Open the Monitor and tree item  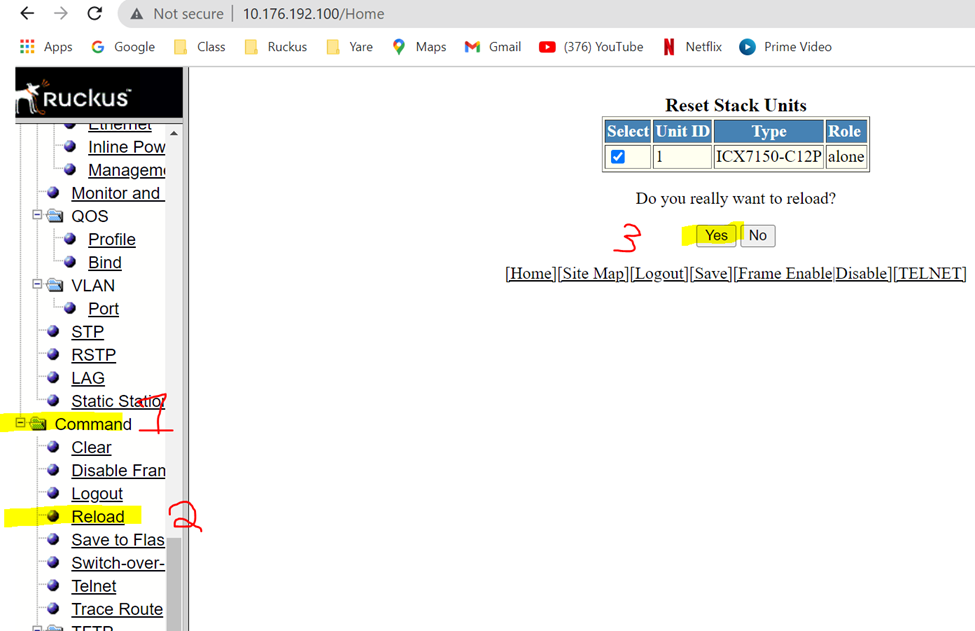coord(118,193)
